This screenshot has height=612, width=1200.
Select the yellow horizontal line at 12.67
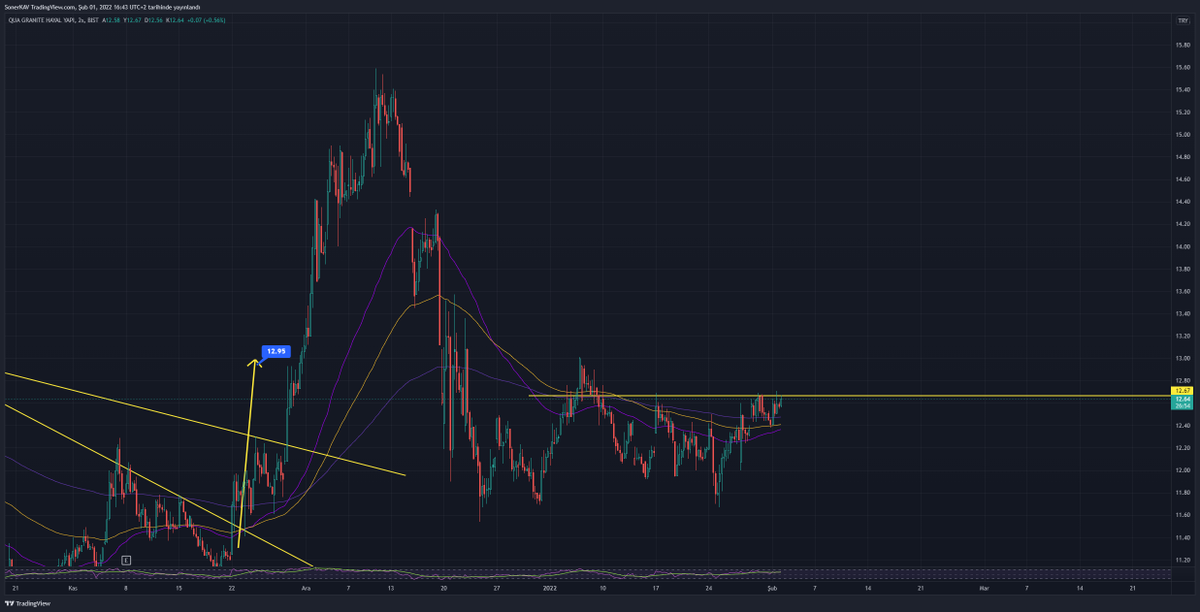[848, 396]
